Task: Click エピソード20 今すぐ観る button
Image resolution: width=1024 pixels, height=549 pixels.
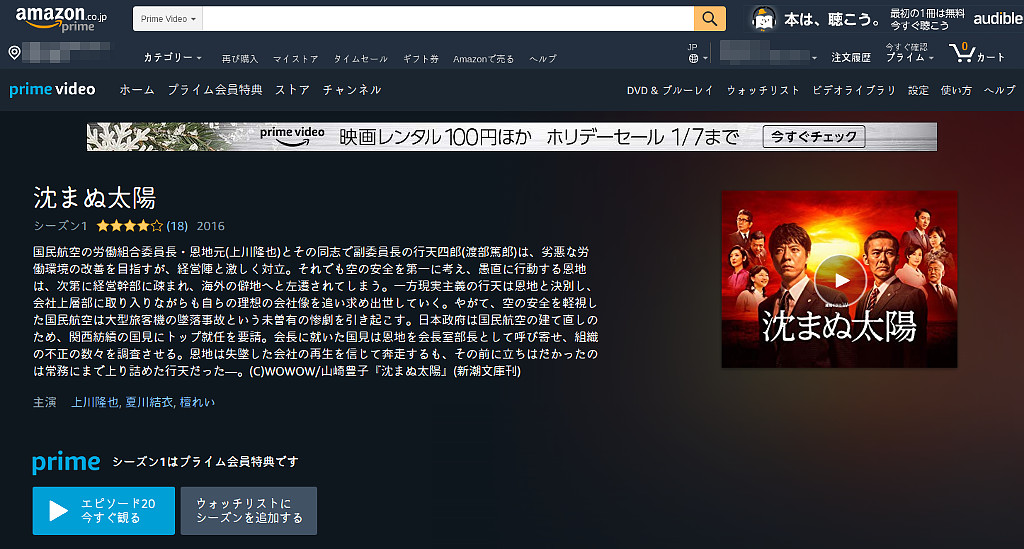Action: [x=104, y=510]
